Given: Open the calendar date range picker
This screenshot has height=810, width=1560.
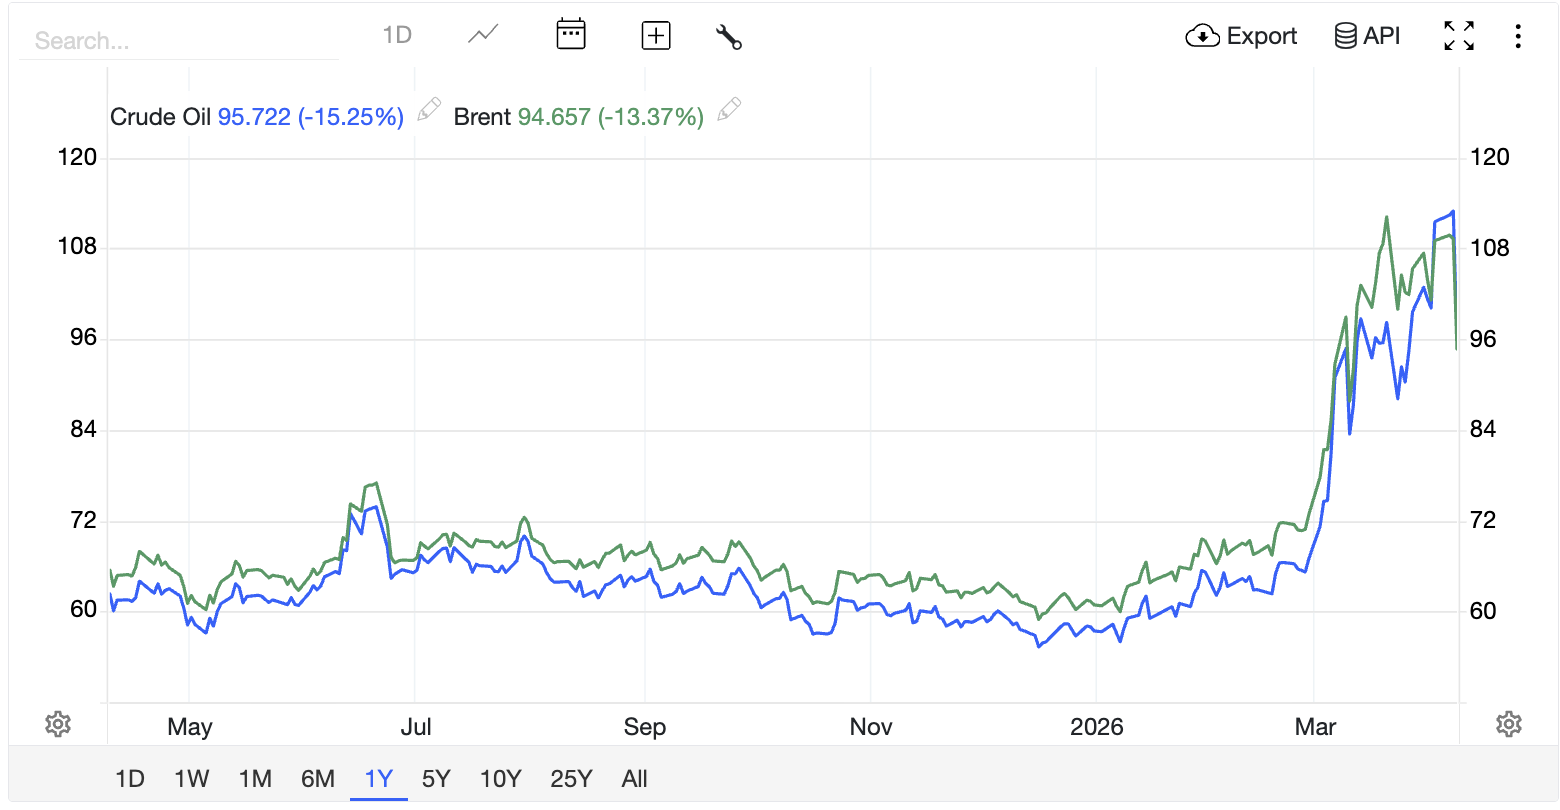Looking at the screenshot, I should pos(570,33).
